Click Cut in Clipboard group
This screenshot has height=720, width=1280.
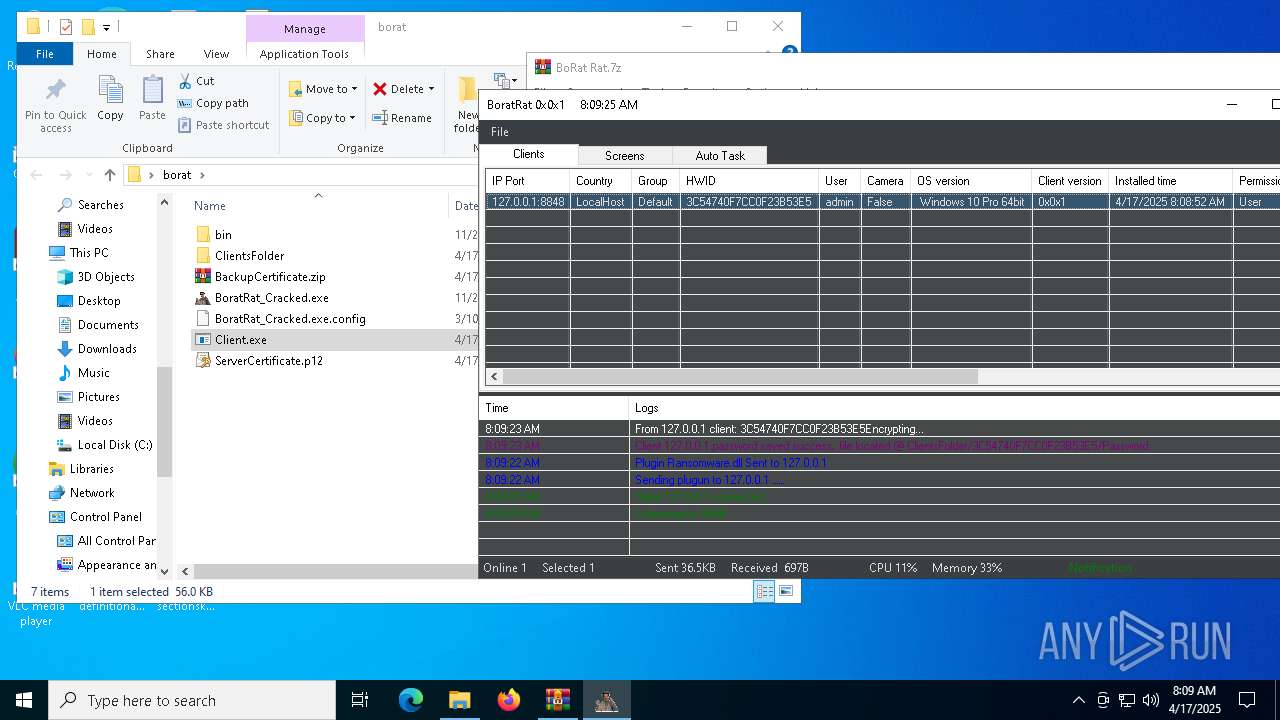click(x=196, y=81)
